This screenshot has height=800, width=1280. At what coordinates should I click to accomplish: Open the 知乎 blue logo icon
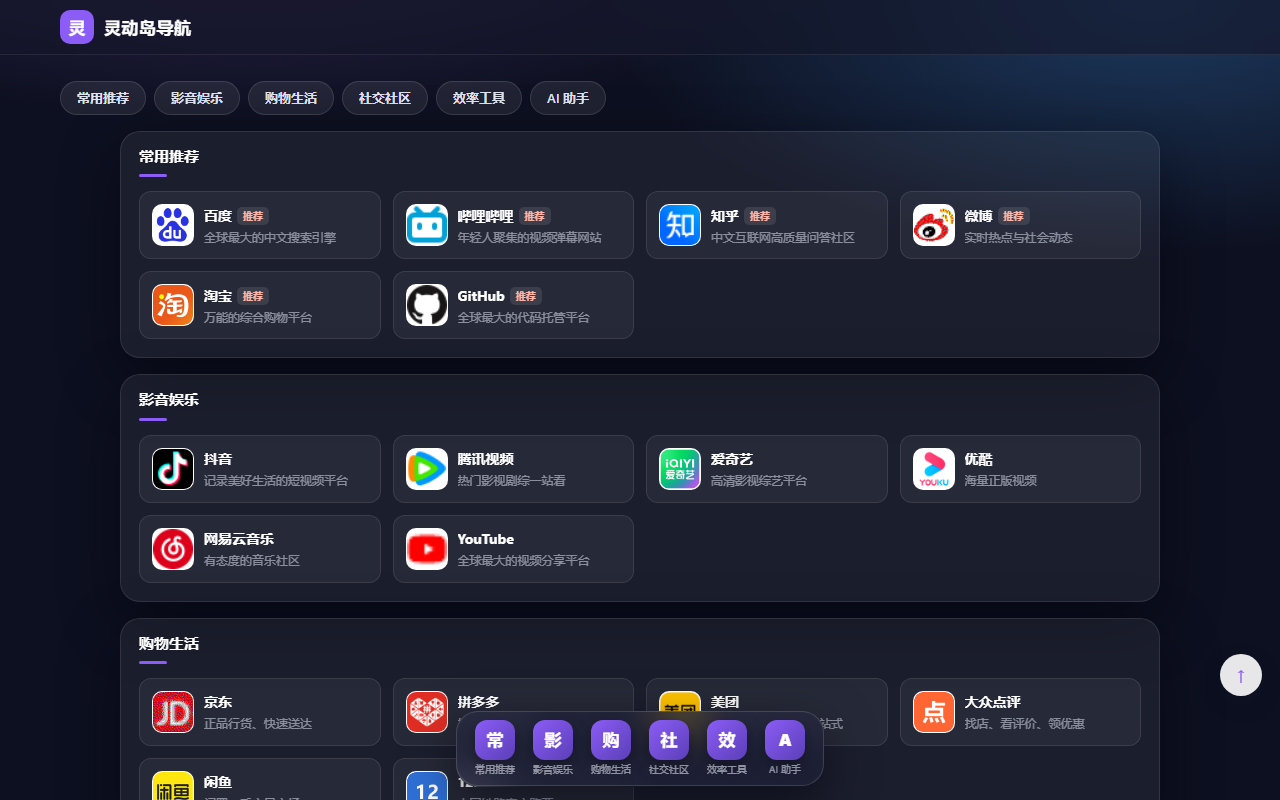(680, 225)
